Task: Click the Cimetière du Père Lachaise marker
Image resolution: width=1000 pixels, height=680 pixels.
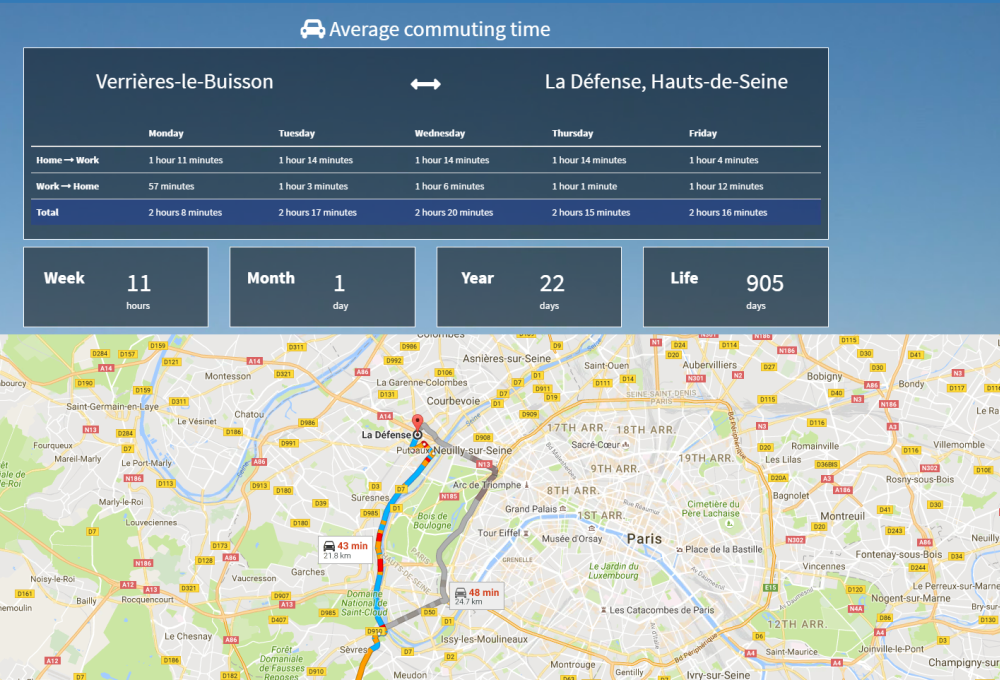Action: pos(730,523)
